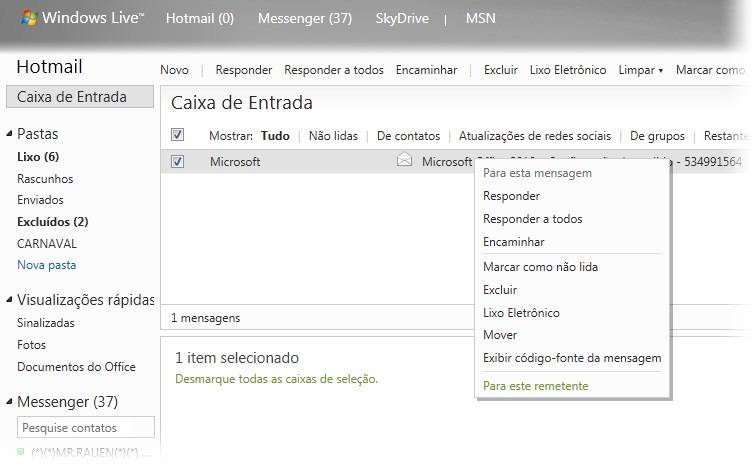
Task: Click Novo to compose a message
Action: pyautogui.click(x=174, y=70)
